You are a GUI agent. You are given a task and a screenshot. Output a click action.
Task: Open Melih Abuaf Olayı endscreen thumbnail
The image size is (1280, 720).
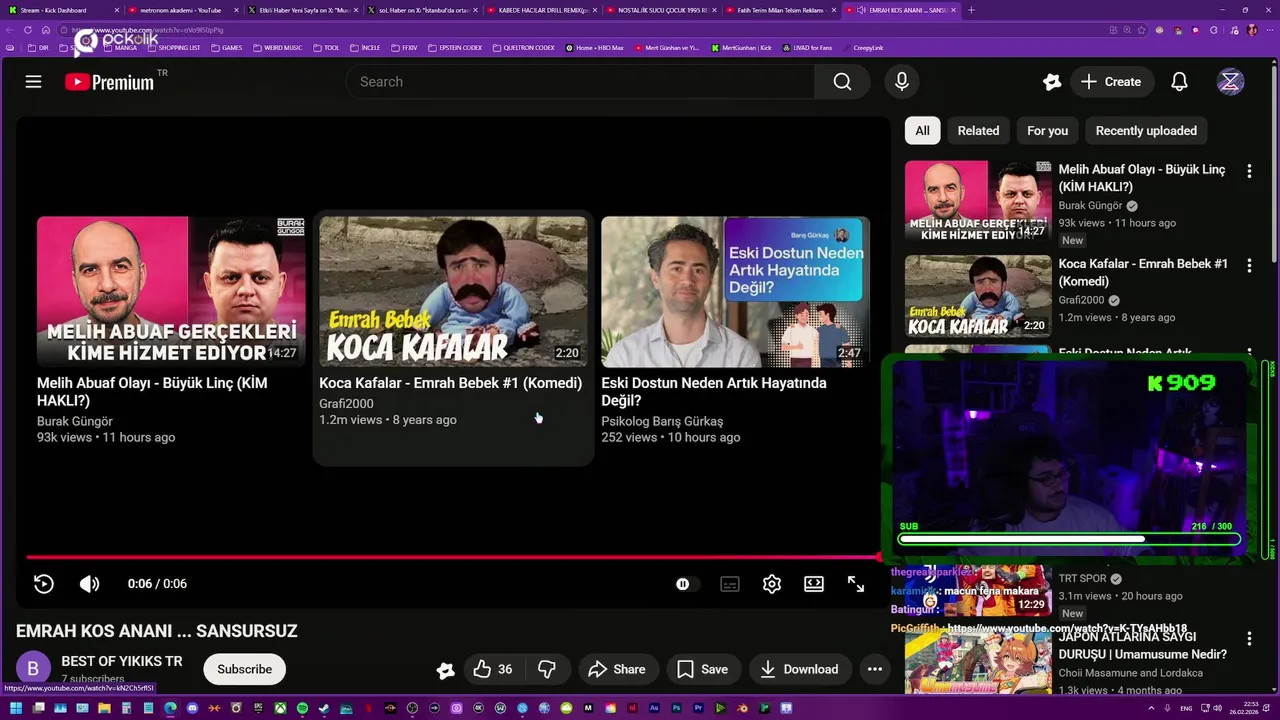coord(171,292)
